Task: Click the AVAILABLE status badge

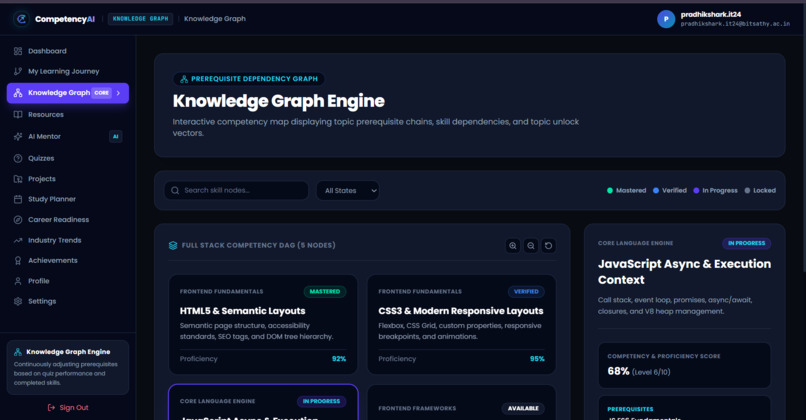Action: (x=523, y=409)
